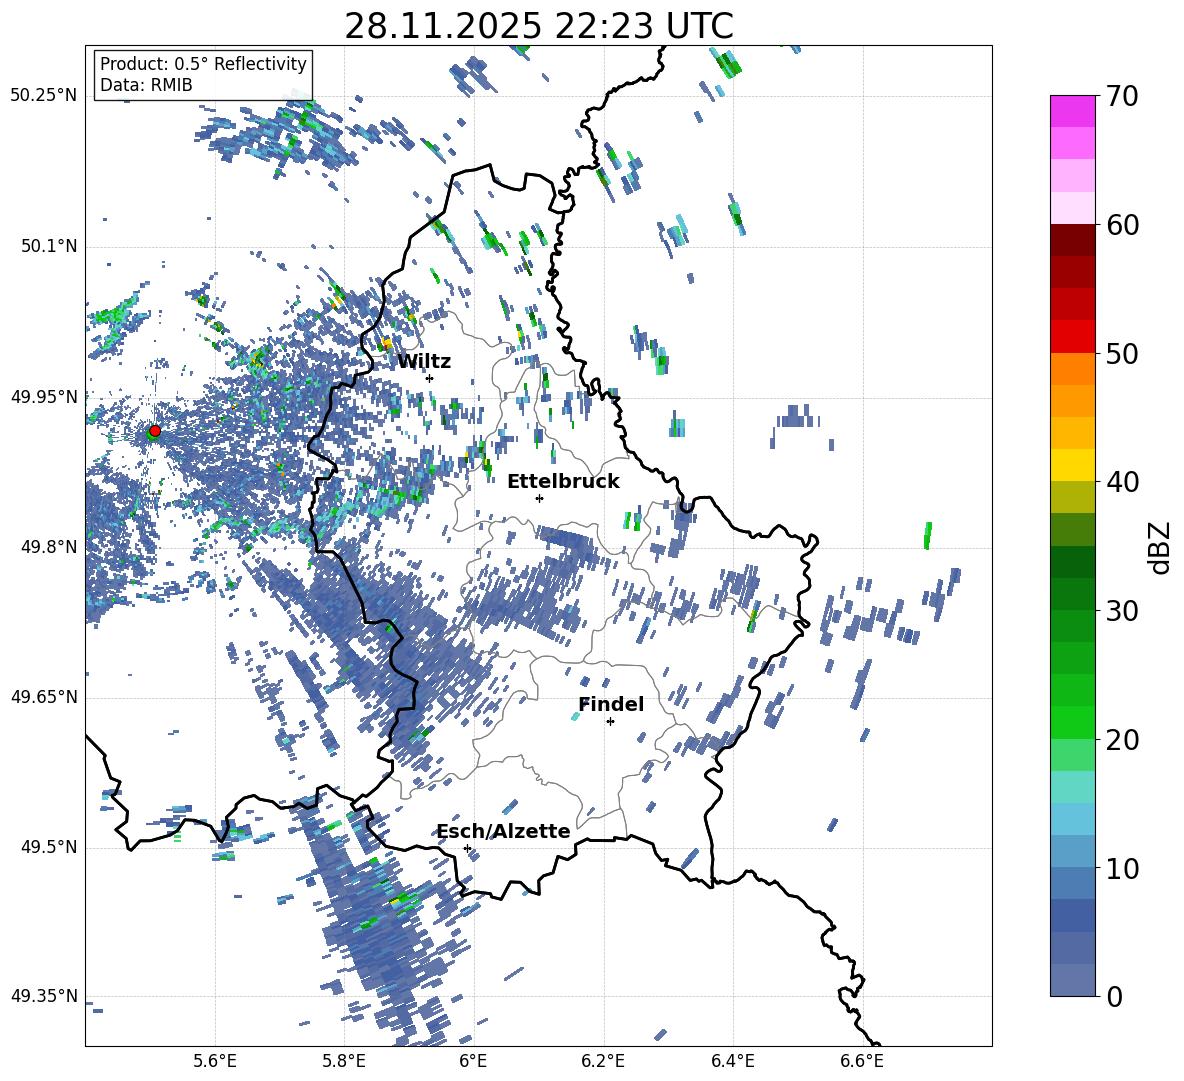The image size is (1184, 1081).
Task: Click the 5.8°E longitude label
Action: (x=344, y=1061)
